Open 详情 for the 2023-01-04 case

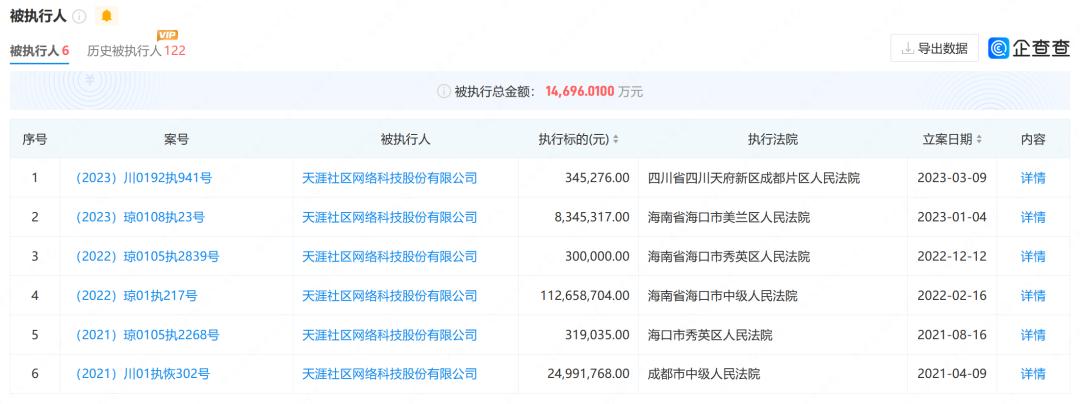point(1033,217)
